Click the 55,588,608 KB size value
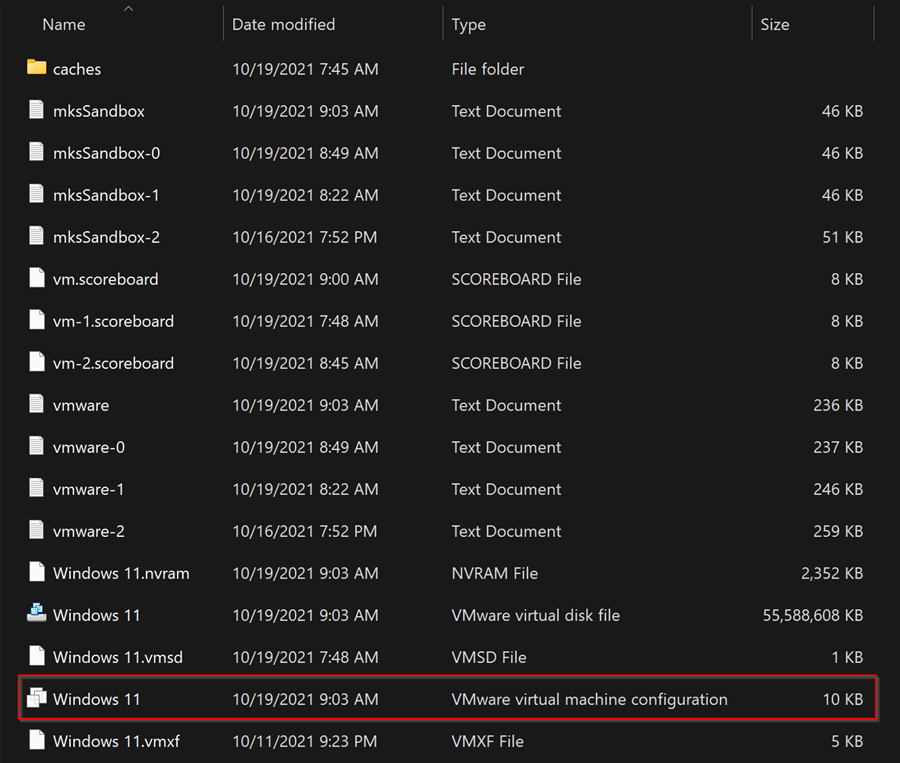 pyautogui.click(x=813, y=615)
